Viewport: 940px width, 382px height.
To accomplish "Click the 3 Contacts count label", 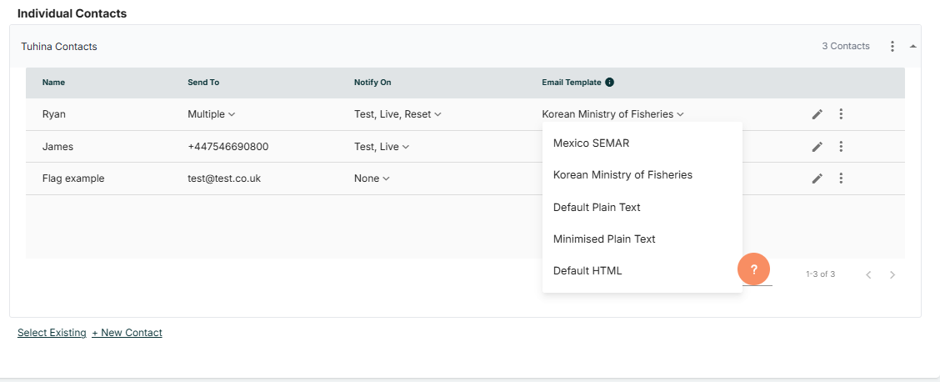I will (845, 46).
